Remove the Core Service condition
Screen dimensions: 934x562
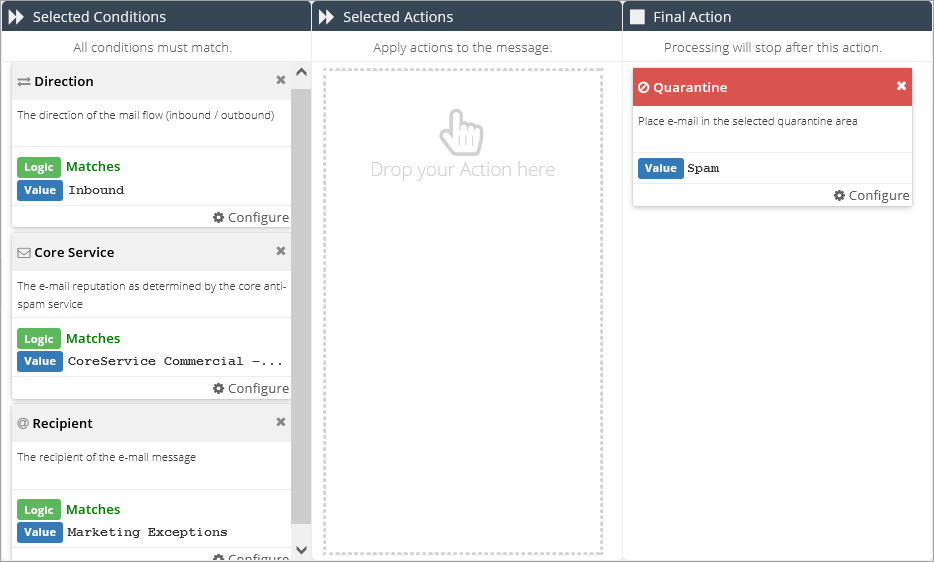[x=281, y=252]
